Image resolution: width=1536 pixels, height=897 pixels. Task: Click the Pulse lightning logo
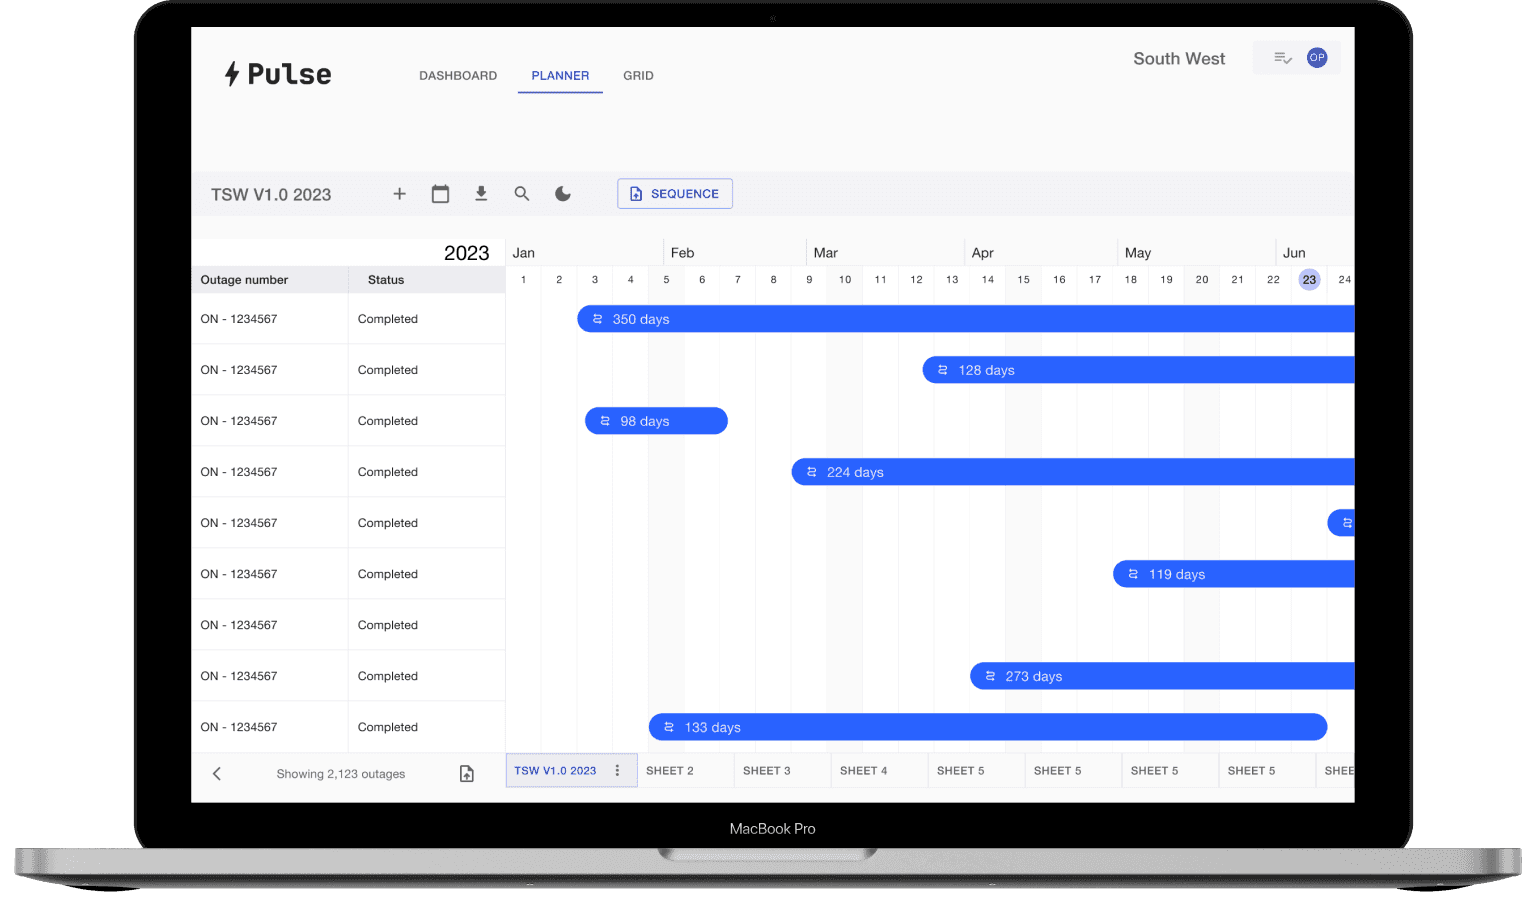(278, 74)
